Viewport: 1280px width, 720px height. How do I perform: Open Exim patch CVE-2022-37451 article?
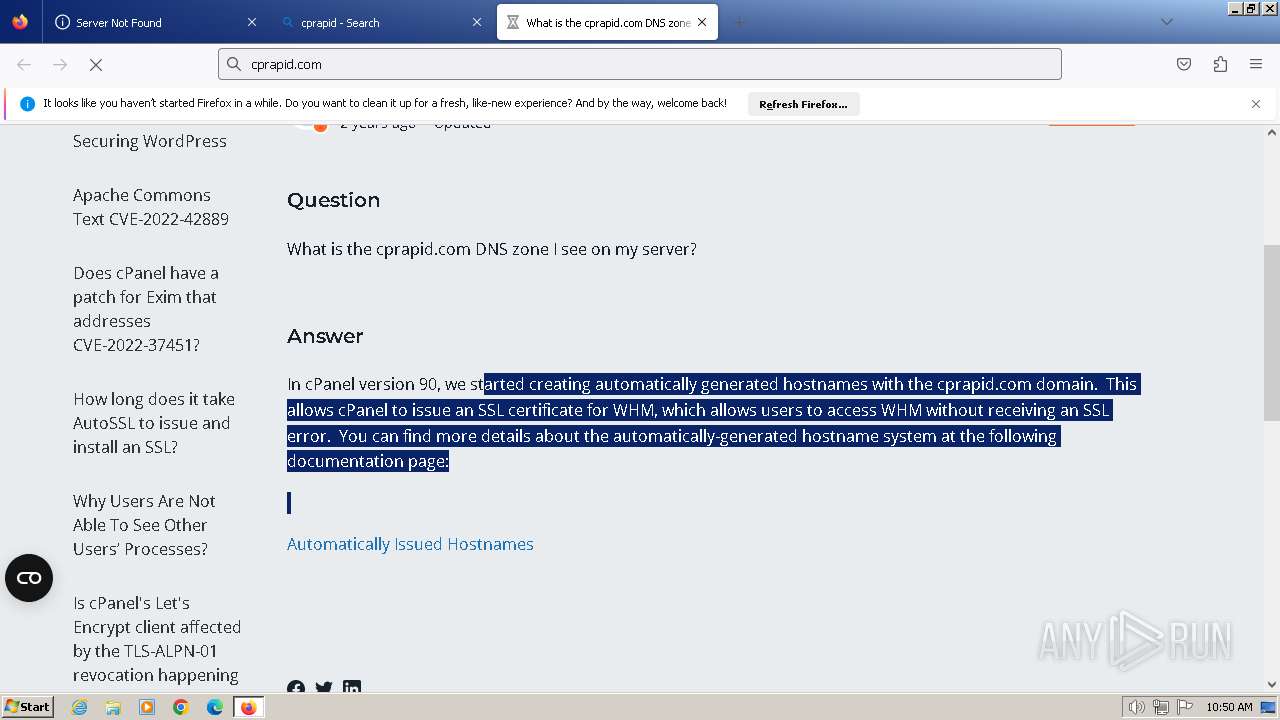(146, 309)
